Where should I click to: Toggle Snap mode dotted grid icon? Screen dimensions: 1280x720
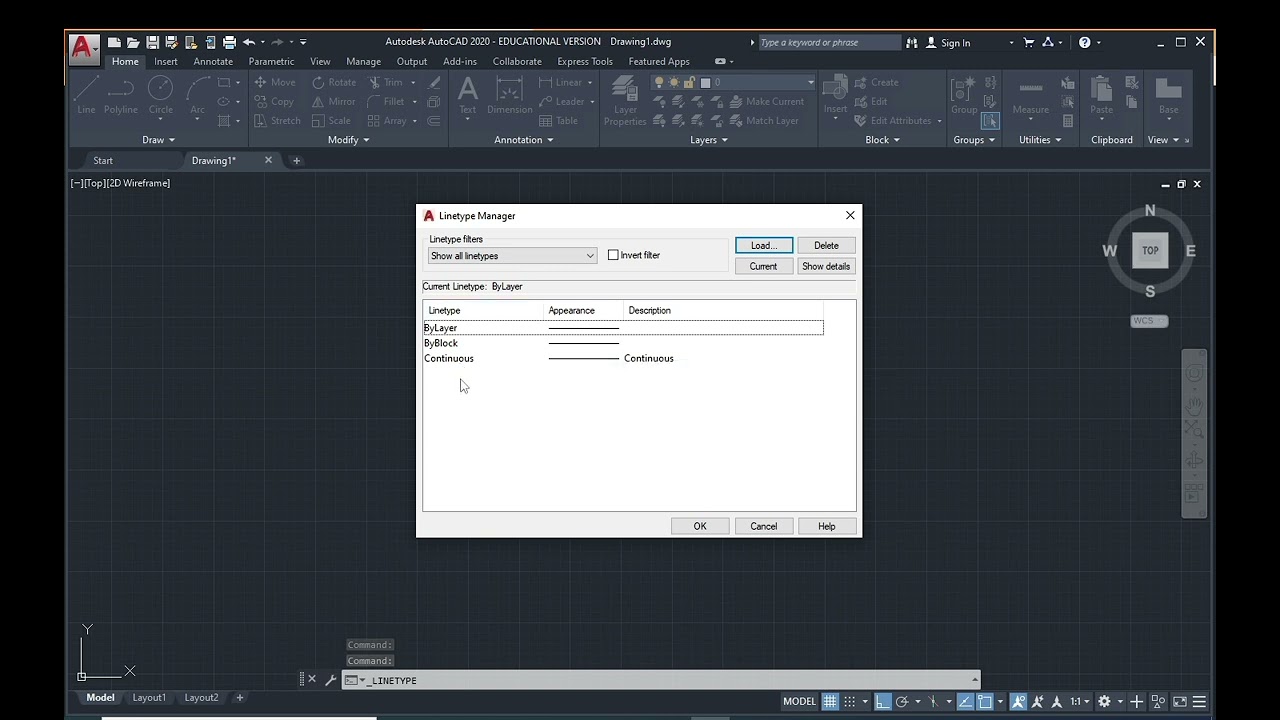tap(850, 702)
